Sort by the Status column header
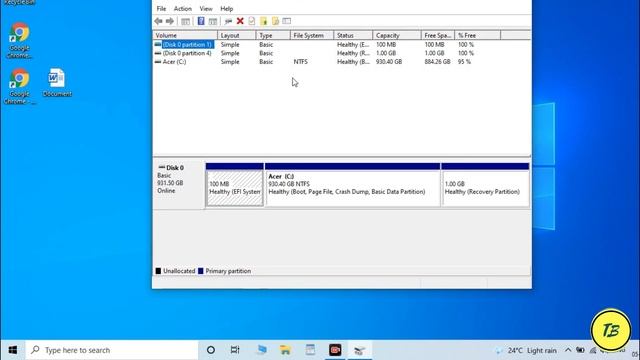Screen dimensions: 640x360 pos(353,36)
